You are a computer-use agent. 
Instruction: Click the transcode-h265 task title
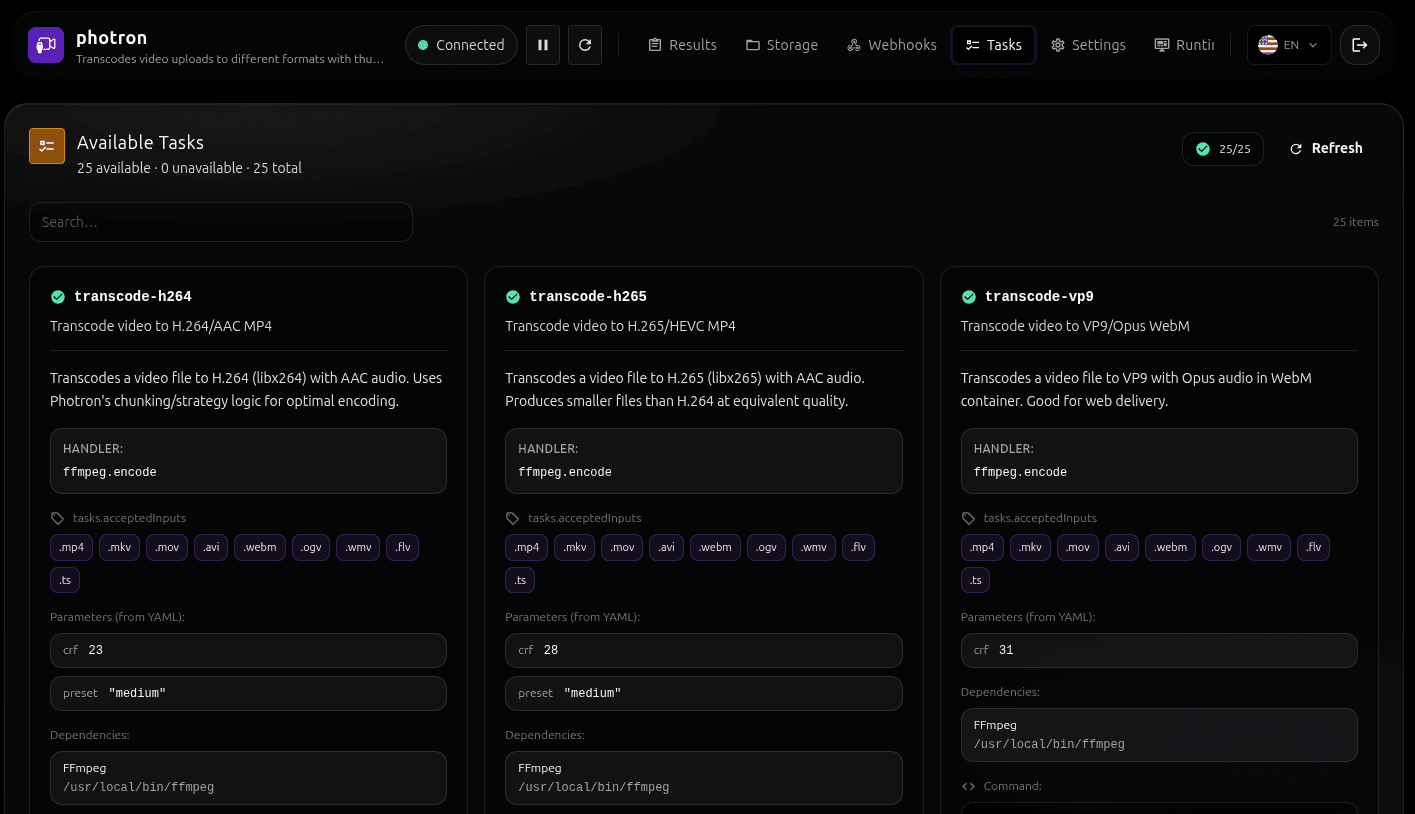point(588,297)
